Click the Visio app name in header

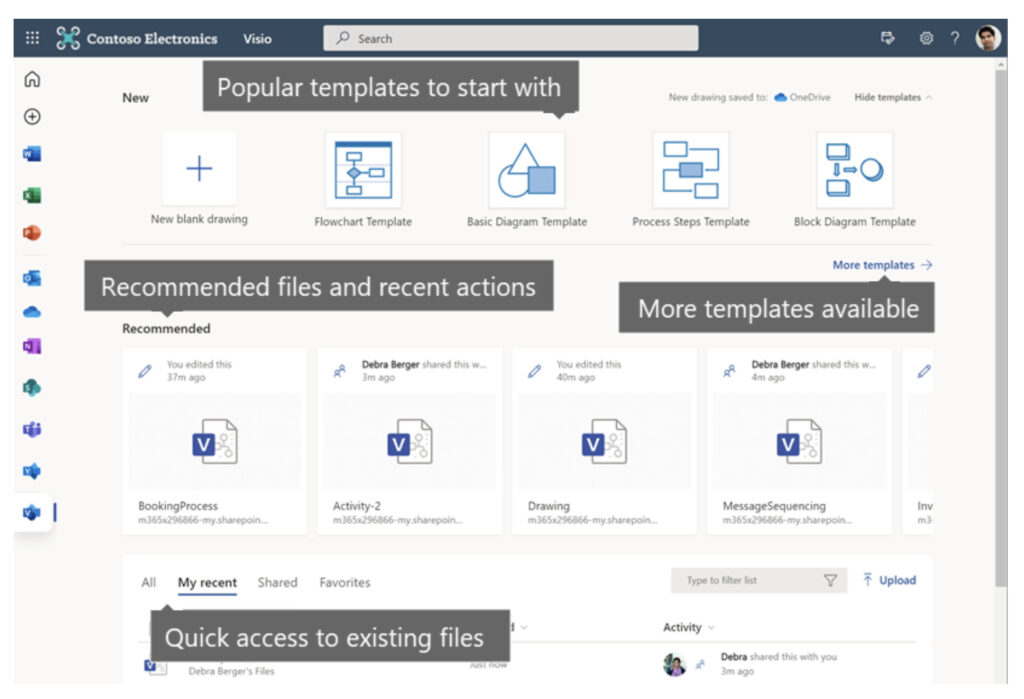point(257,39)
